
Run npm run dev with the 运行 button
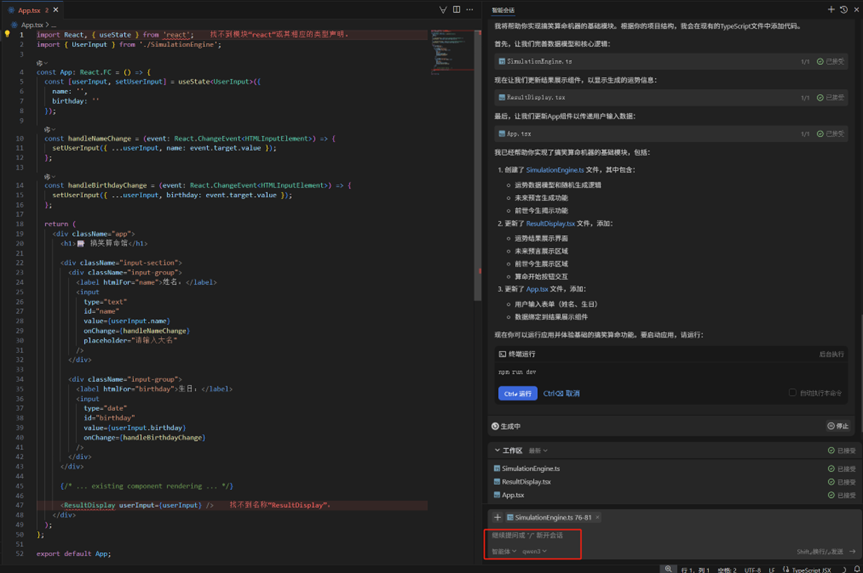(517, 394)
